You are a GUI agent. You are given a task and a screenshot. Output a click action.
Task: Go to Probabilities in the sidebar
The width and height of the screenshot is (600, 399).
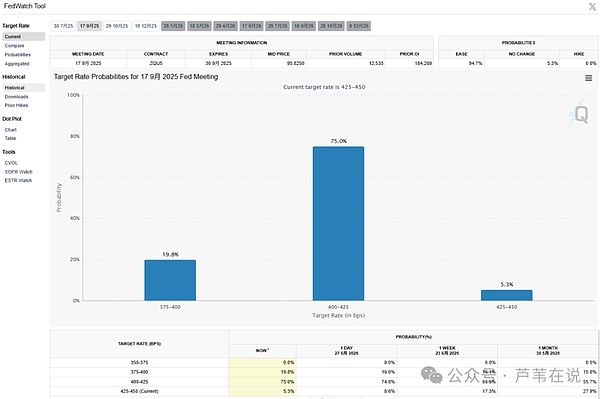[18, 55]
